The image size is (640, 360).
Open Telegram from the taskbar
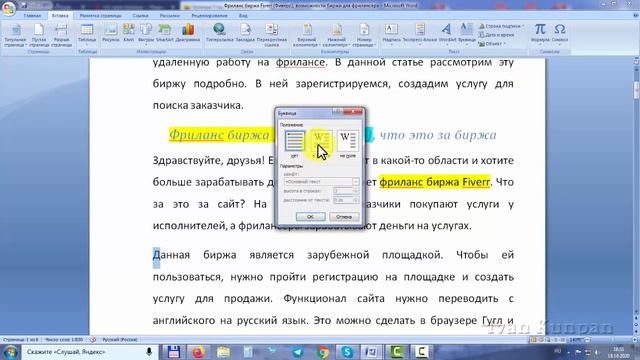tap(298, 352)
